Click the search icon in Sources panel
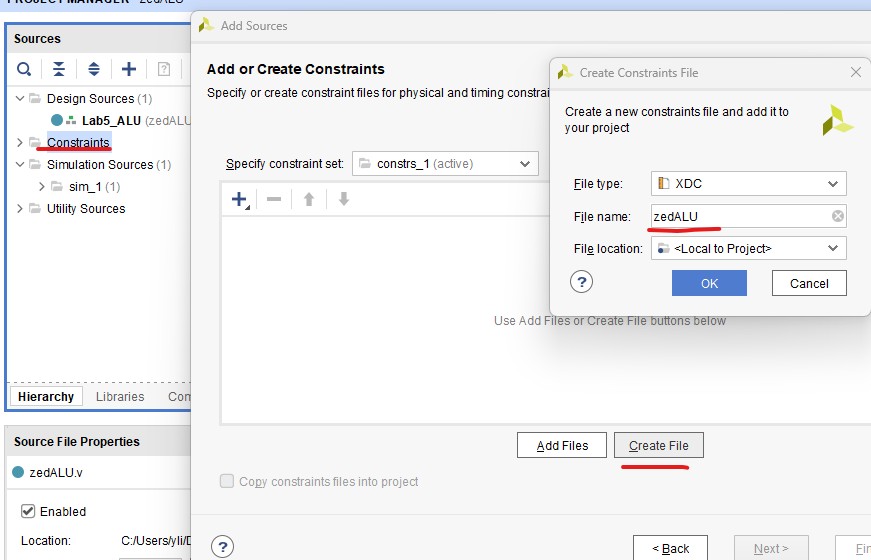 click(x=24, y=69)
